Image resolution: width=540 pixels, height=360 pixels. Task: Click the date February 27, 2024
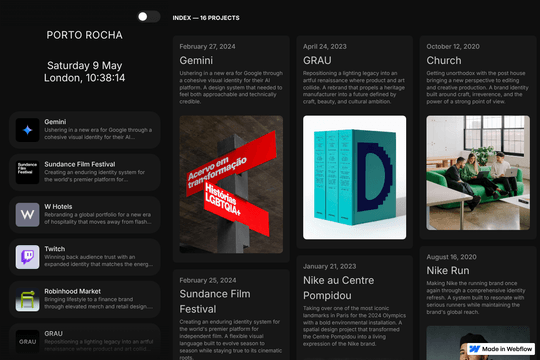(x=207, y=47)
